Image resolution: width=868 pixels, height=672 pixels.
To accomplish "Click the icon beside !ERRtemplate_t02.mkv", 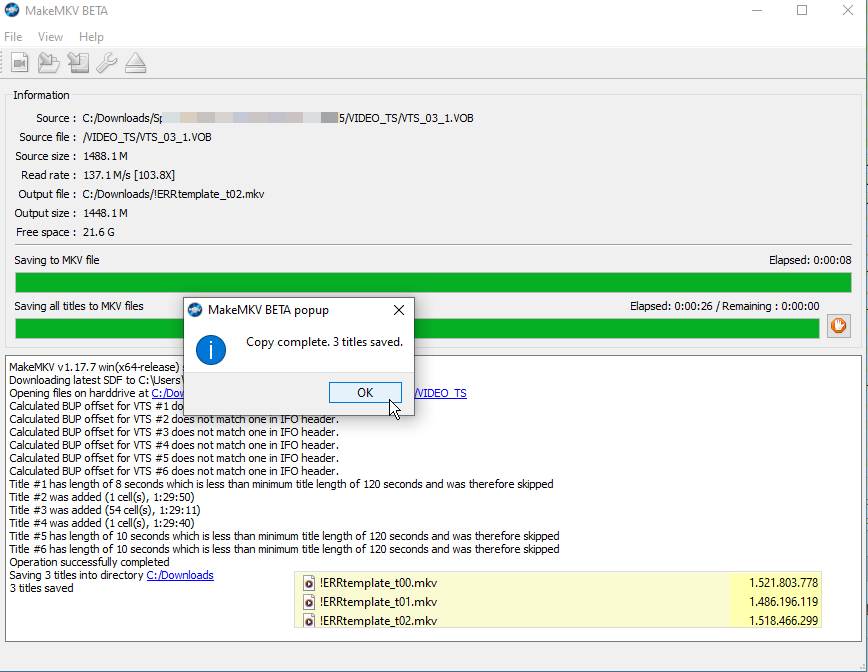I will 309,621.
